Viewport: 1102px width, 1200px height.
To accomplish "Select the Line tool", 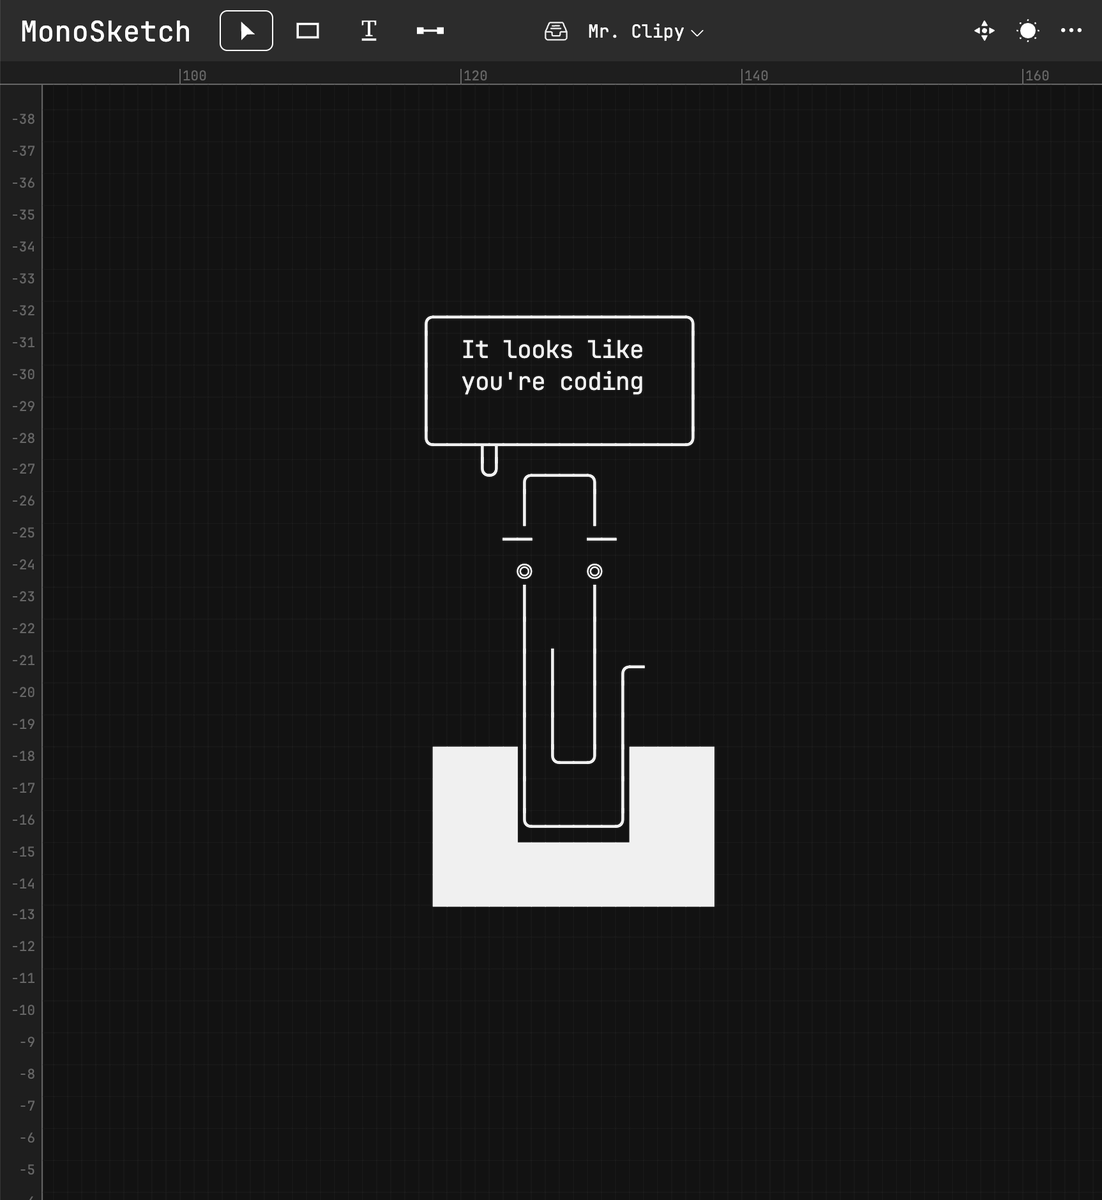I will click(x=430, y=31).
